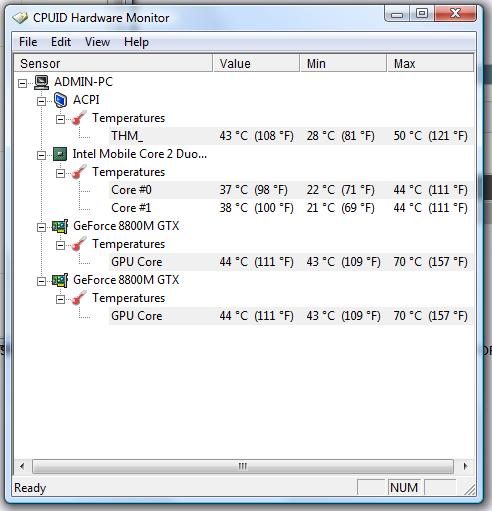Select the Core #1 sensor row
The width and height of the screenshot is (492, 511).
point(291,208)
